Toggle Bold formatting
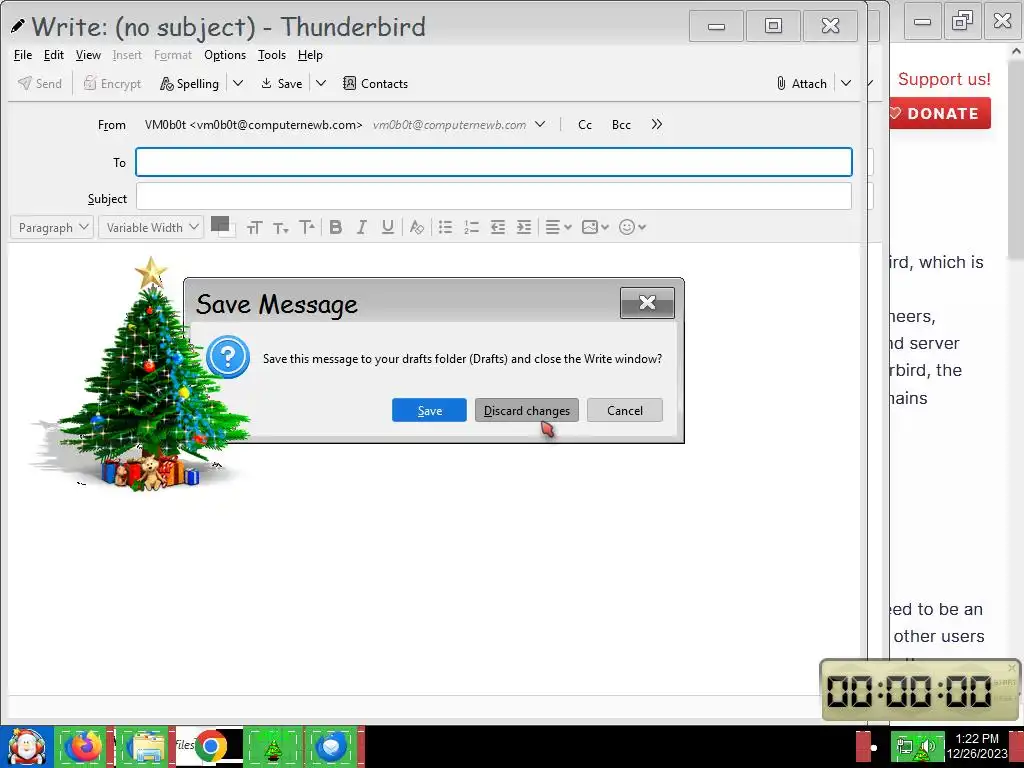 click(x=336, y=227)
